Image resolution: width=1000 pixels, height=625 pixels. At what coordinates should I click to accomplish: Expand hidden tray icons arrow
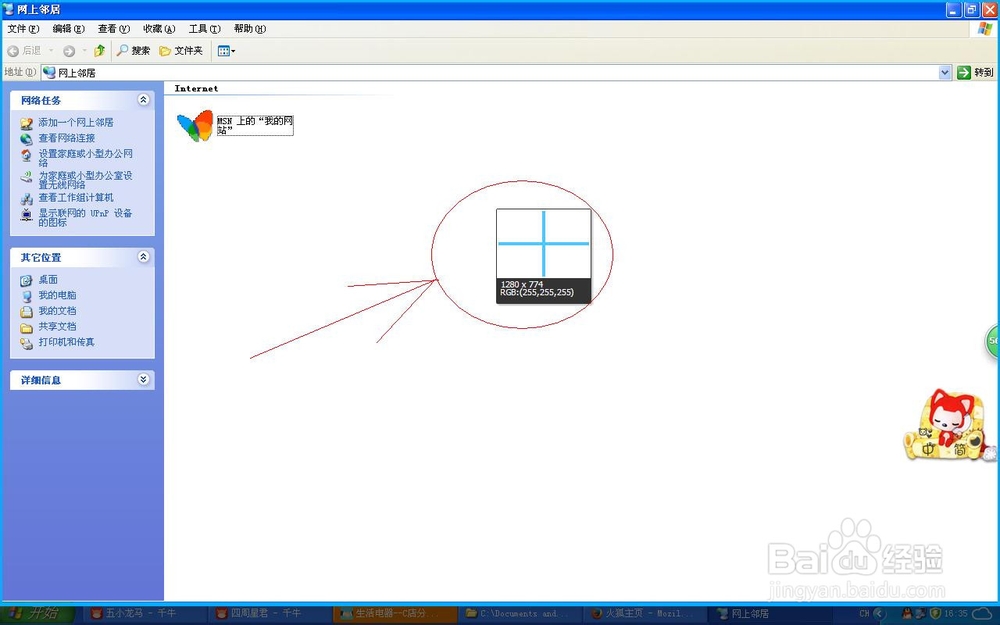click(878, 614)
